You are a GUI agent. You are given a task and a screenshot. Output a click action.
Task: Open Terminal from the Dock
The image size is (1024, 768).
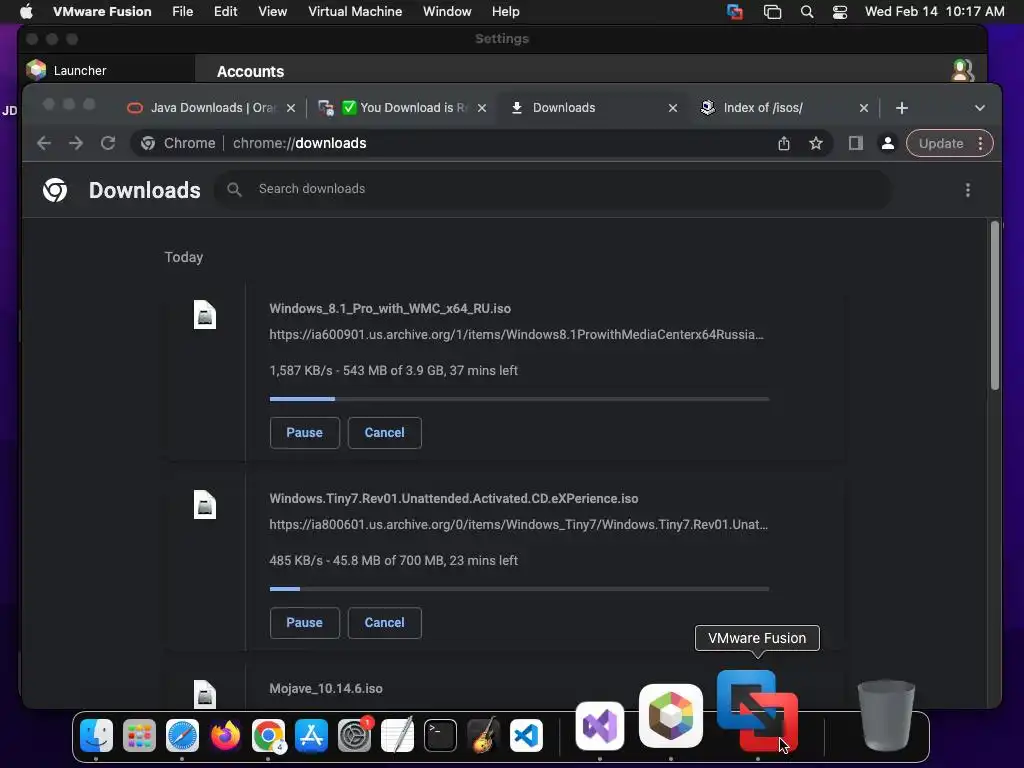(x=440, y=735)
